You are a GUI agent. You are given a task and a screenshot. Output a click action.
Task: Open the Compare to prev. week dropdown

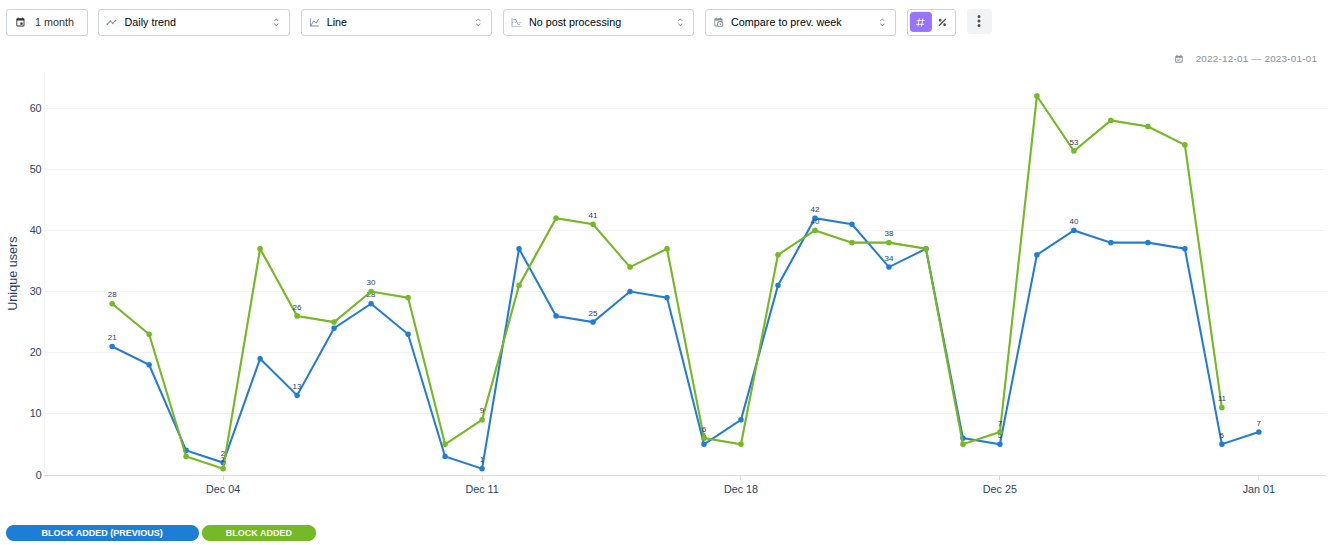(x=800, y=22)
